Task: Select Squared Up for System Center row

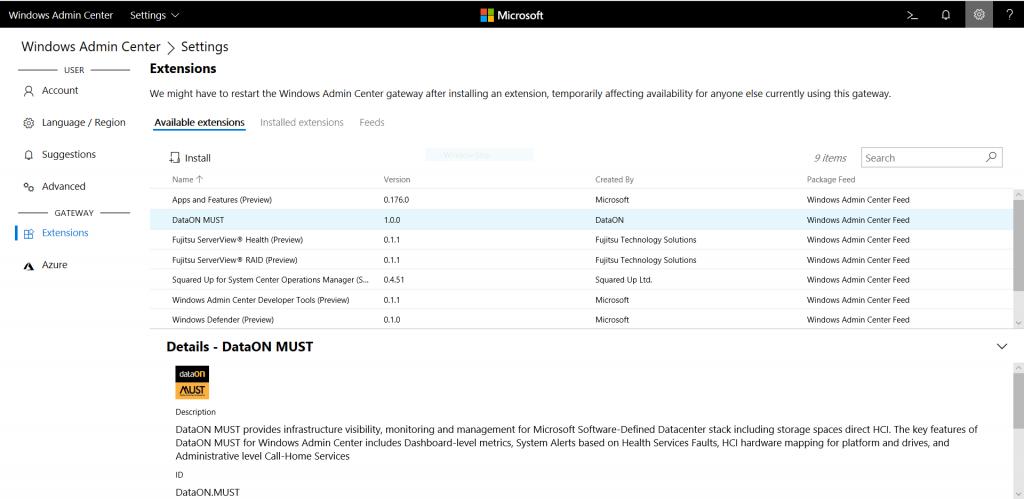Action: pyautogui.click(x=581, y=280)
